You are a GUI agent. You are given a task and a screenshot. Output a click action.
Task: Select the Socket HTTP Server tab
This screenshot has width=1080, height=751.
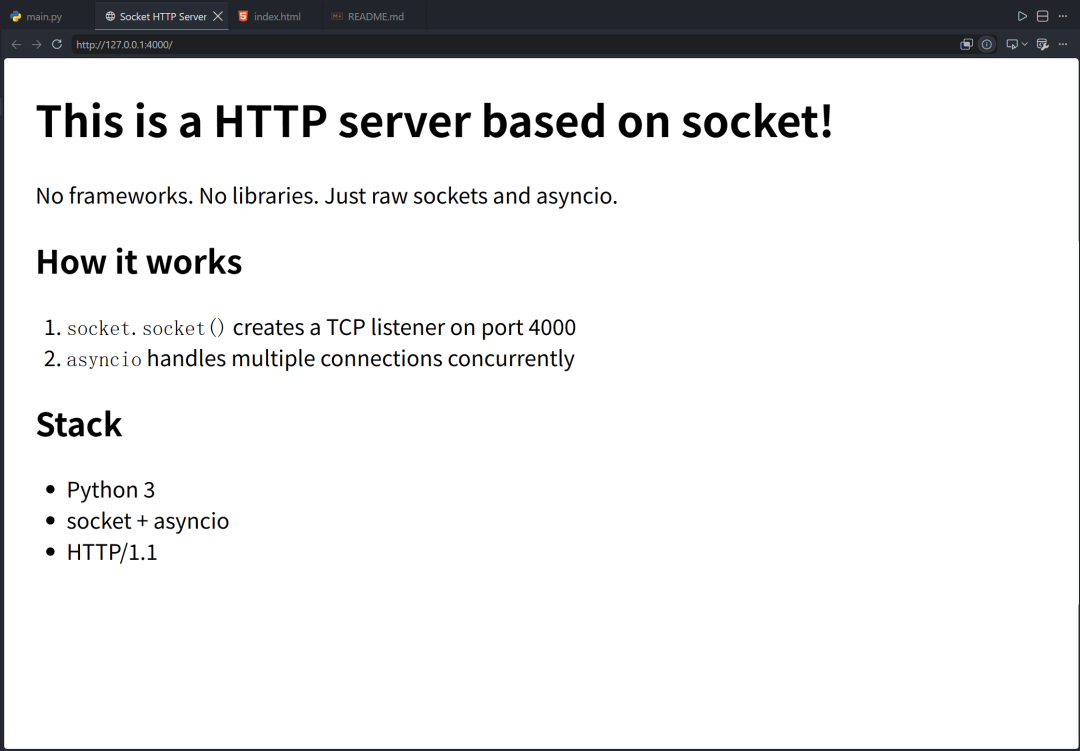pyautogui.click(x=163, y=17)
